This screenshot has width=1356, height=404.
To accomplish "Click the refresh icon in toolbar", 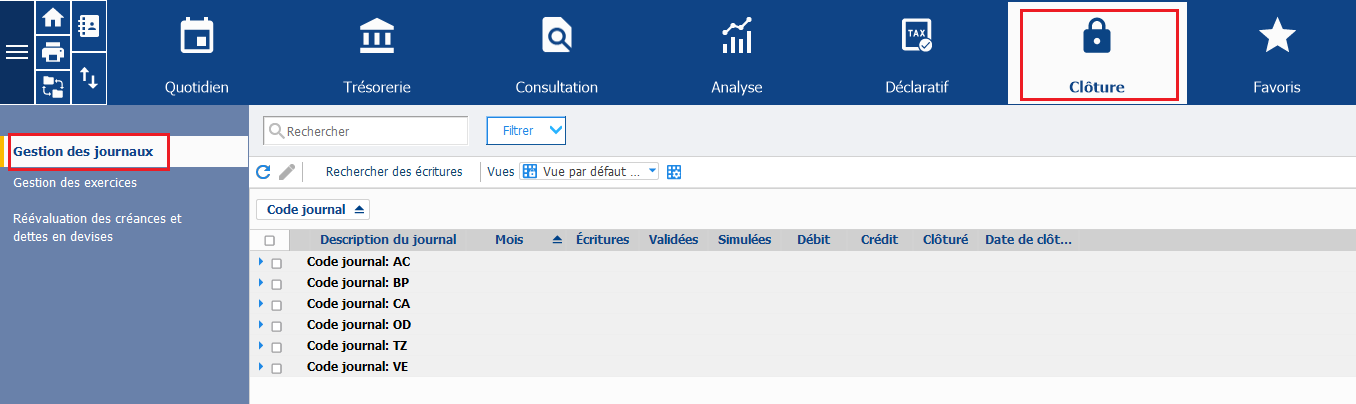I will 264,172.
